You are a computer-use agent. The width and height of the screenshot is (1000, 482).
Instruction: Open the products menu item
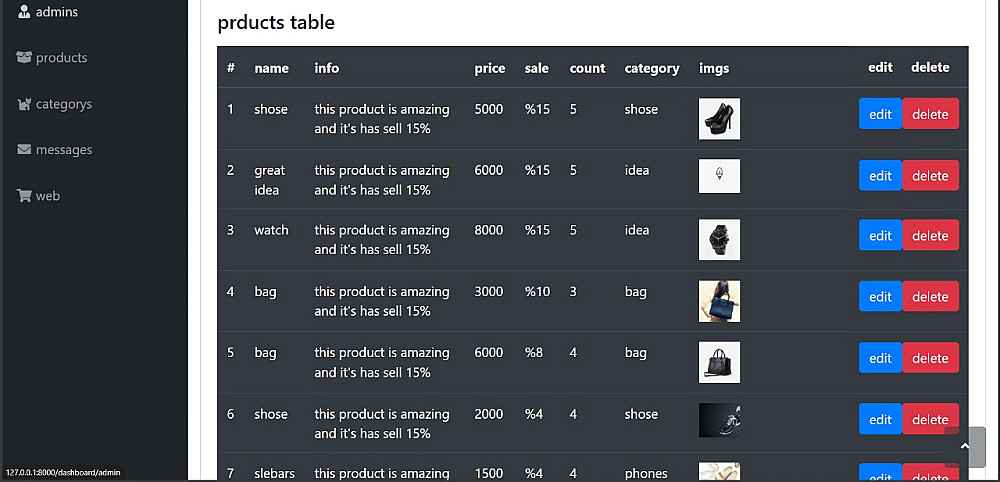click(x=61, y=58)
